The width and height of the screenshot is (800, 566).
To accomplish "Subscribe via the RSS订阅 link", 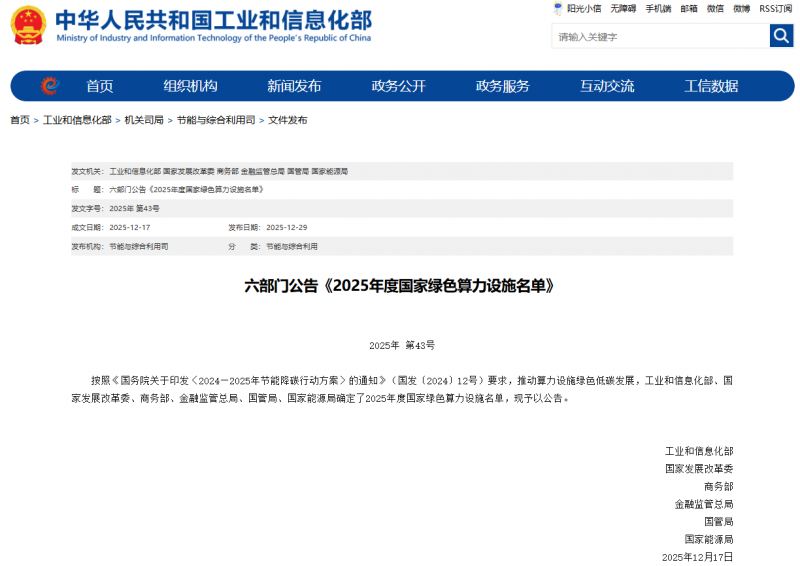I will [x=775, y=9].
